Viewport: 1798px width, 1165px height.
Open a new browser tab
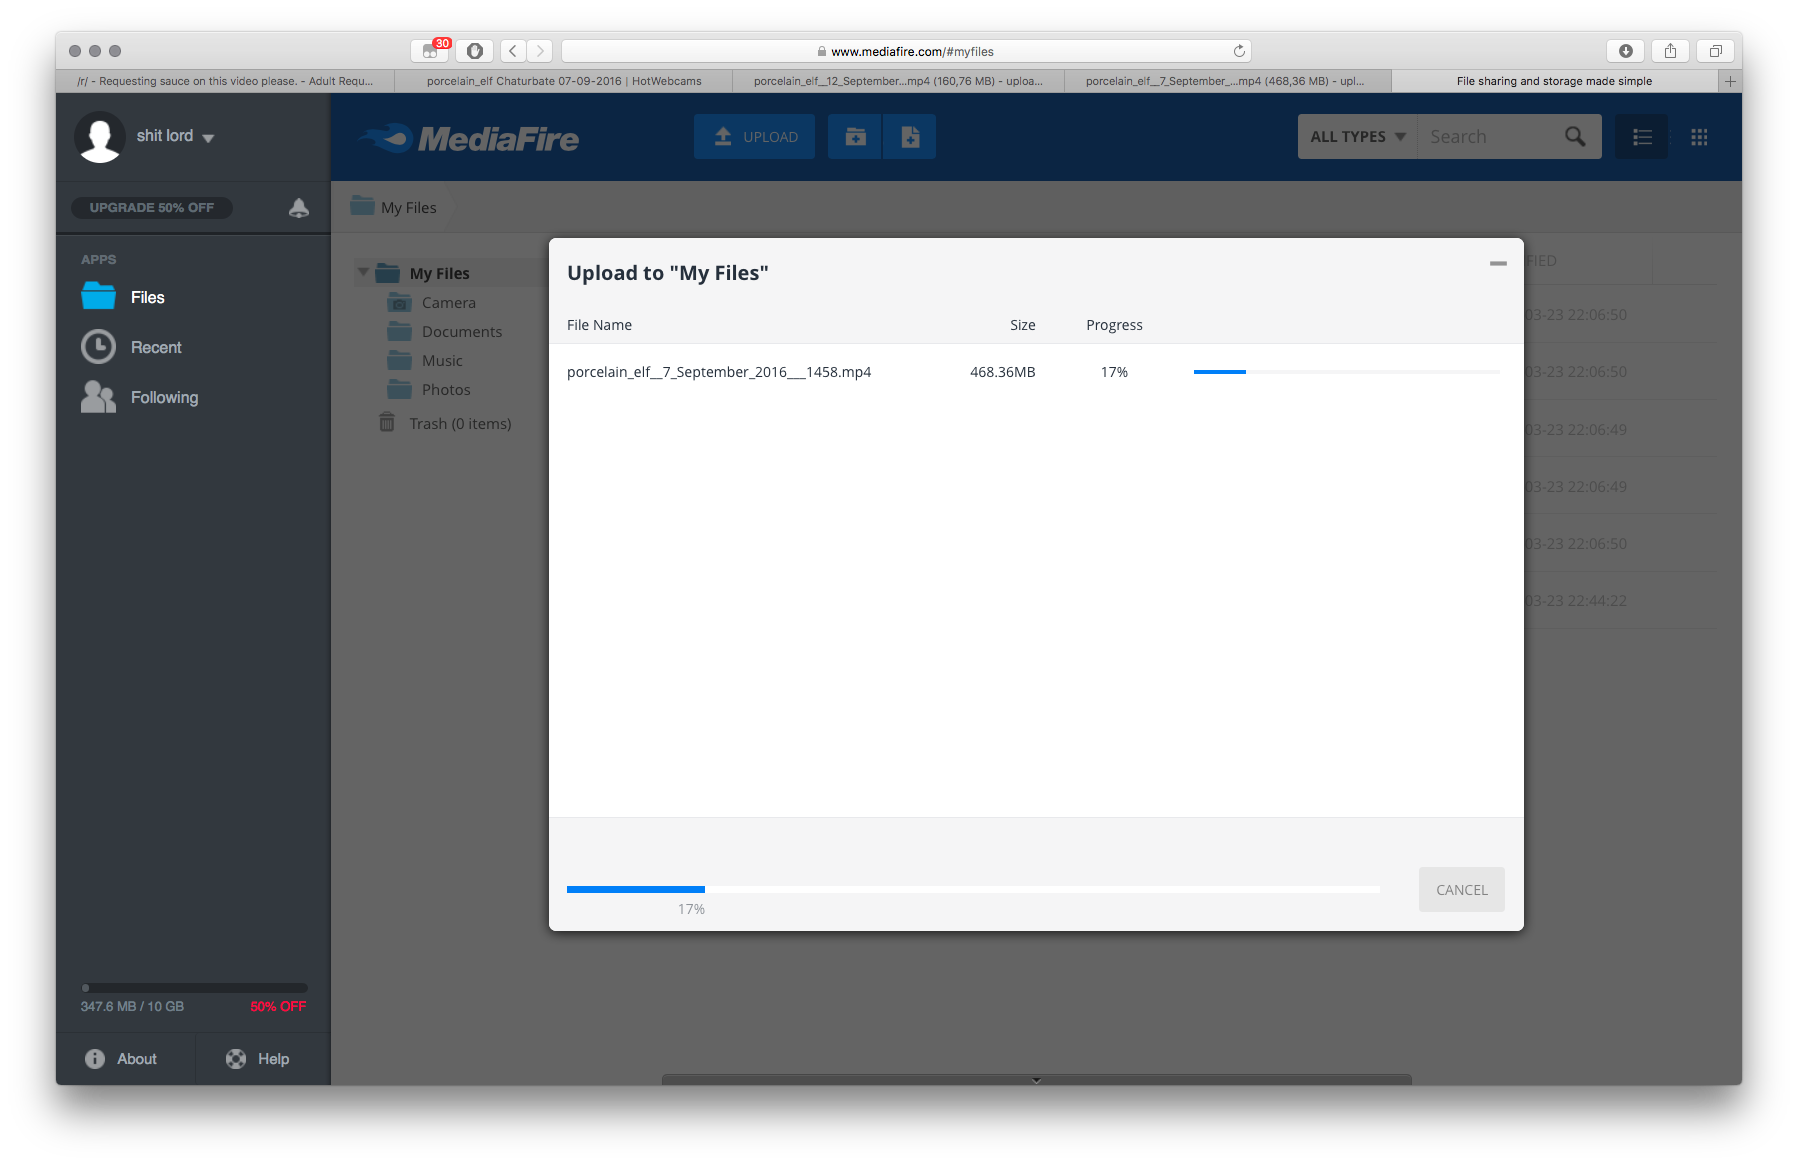point(1730,81)
